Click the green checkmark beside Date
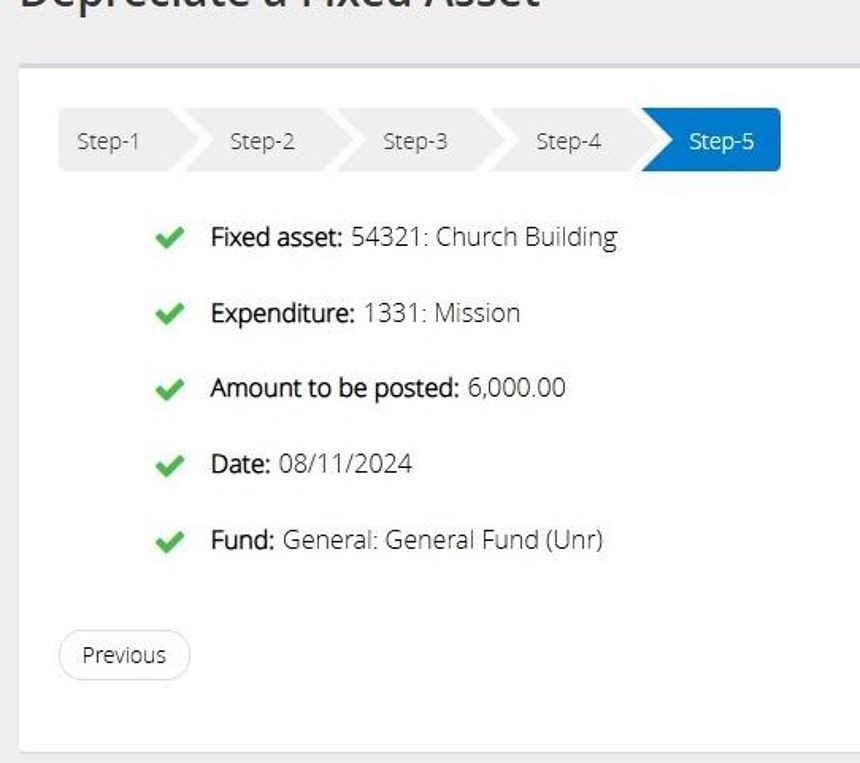Screen dimensions: 860x763 click(x=170, y=465)
